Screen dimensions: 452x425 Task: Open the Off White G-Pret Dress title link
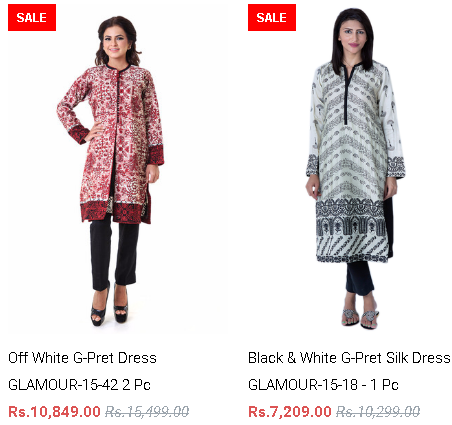point(82,358)
